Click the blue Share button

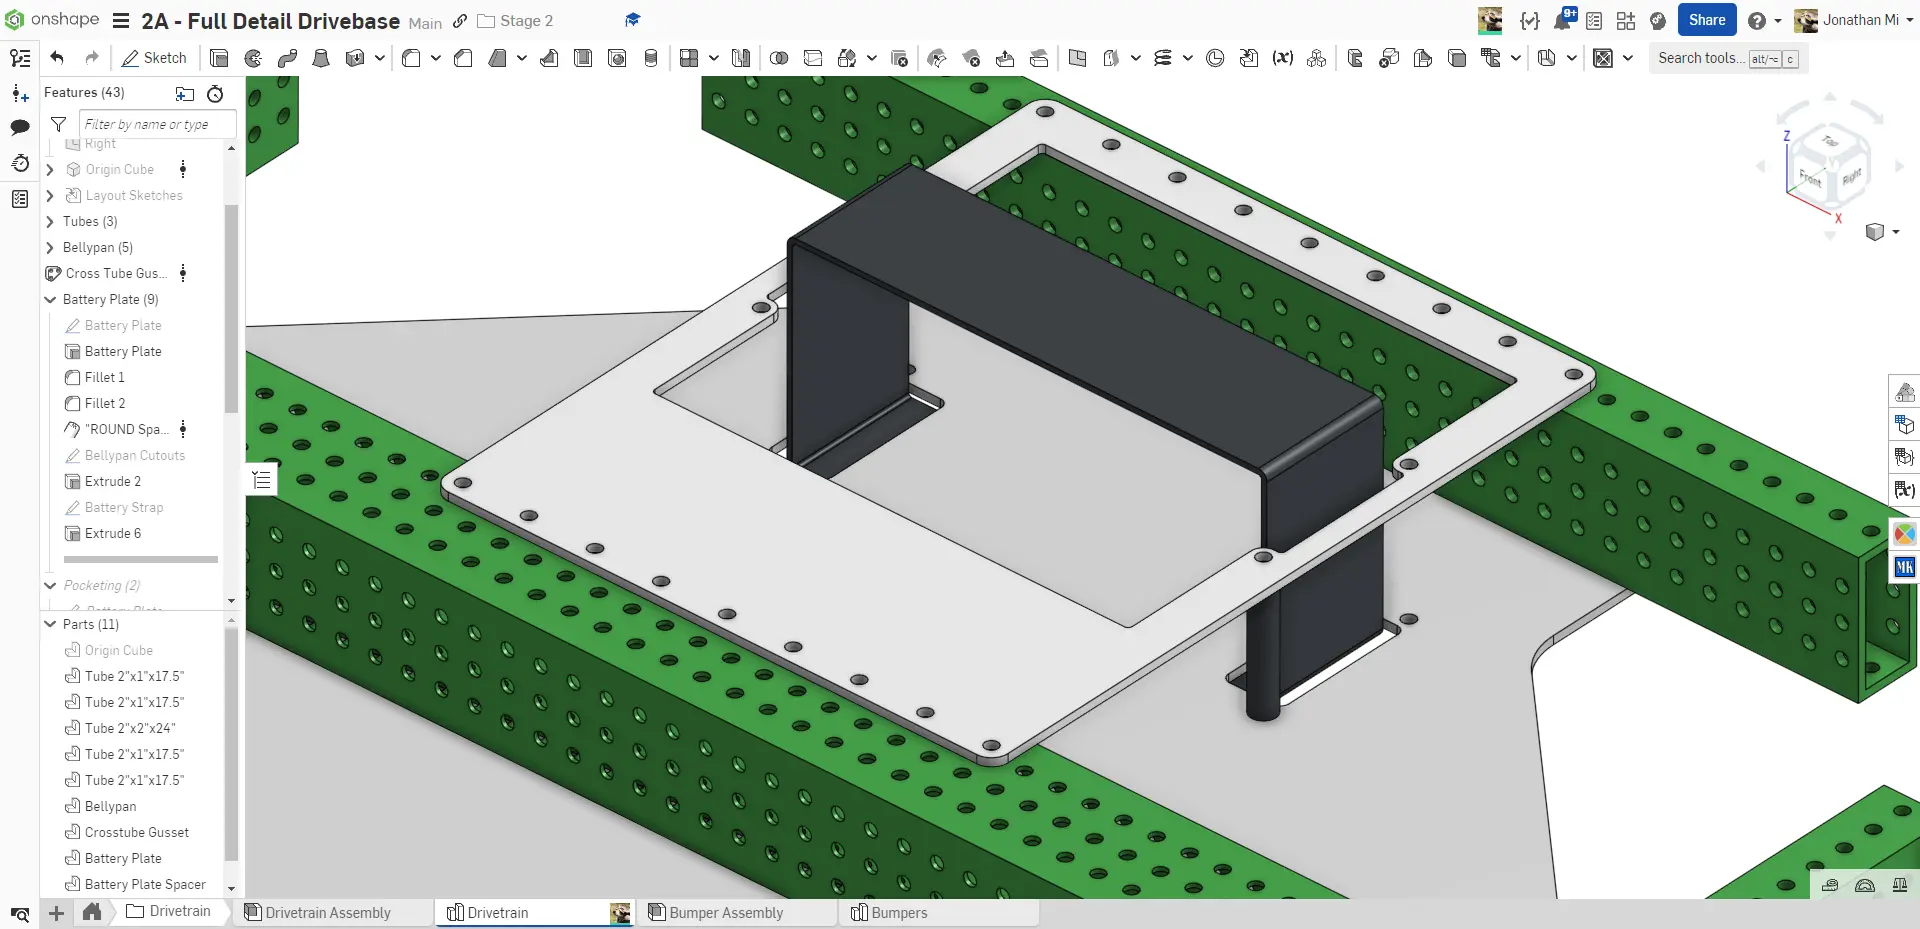pos(1706,20)
